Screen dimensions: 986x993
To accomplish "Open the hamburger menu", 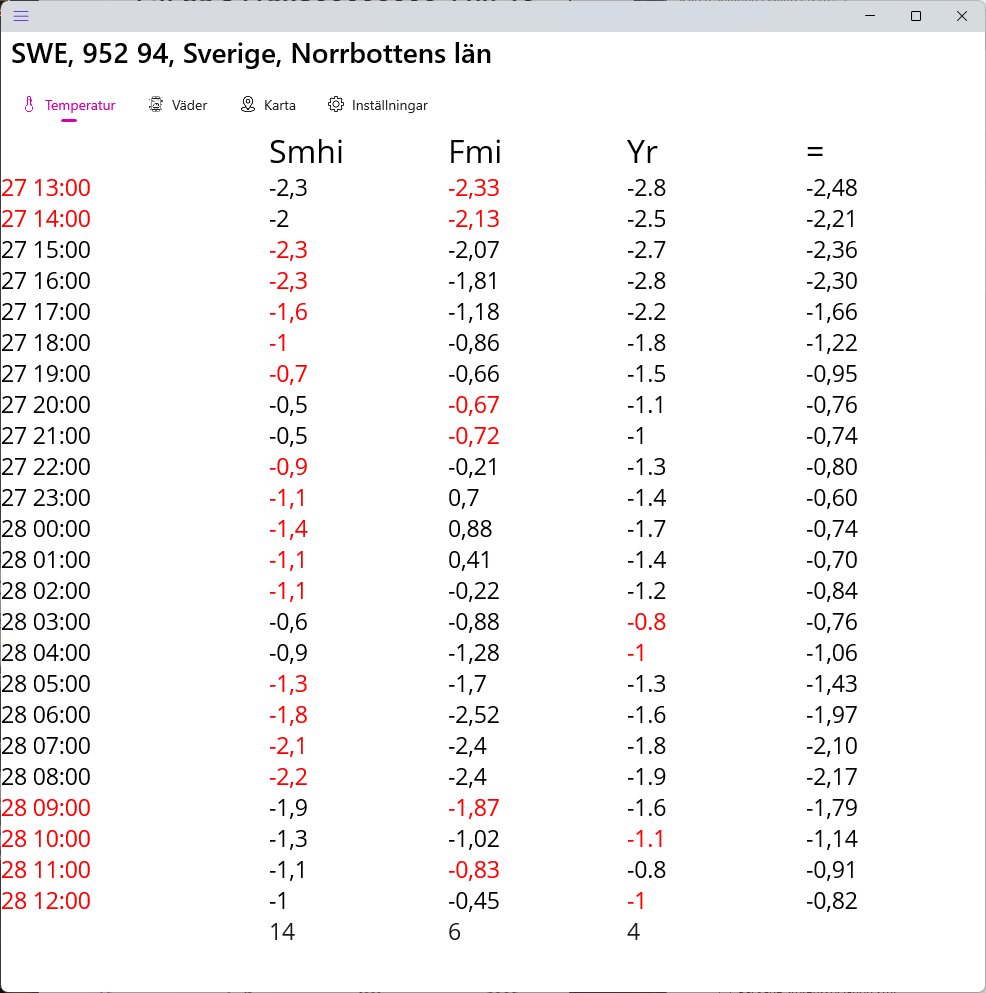I will click(x=21, y=16).
